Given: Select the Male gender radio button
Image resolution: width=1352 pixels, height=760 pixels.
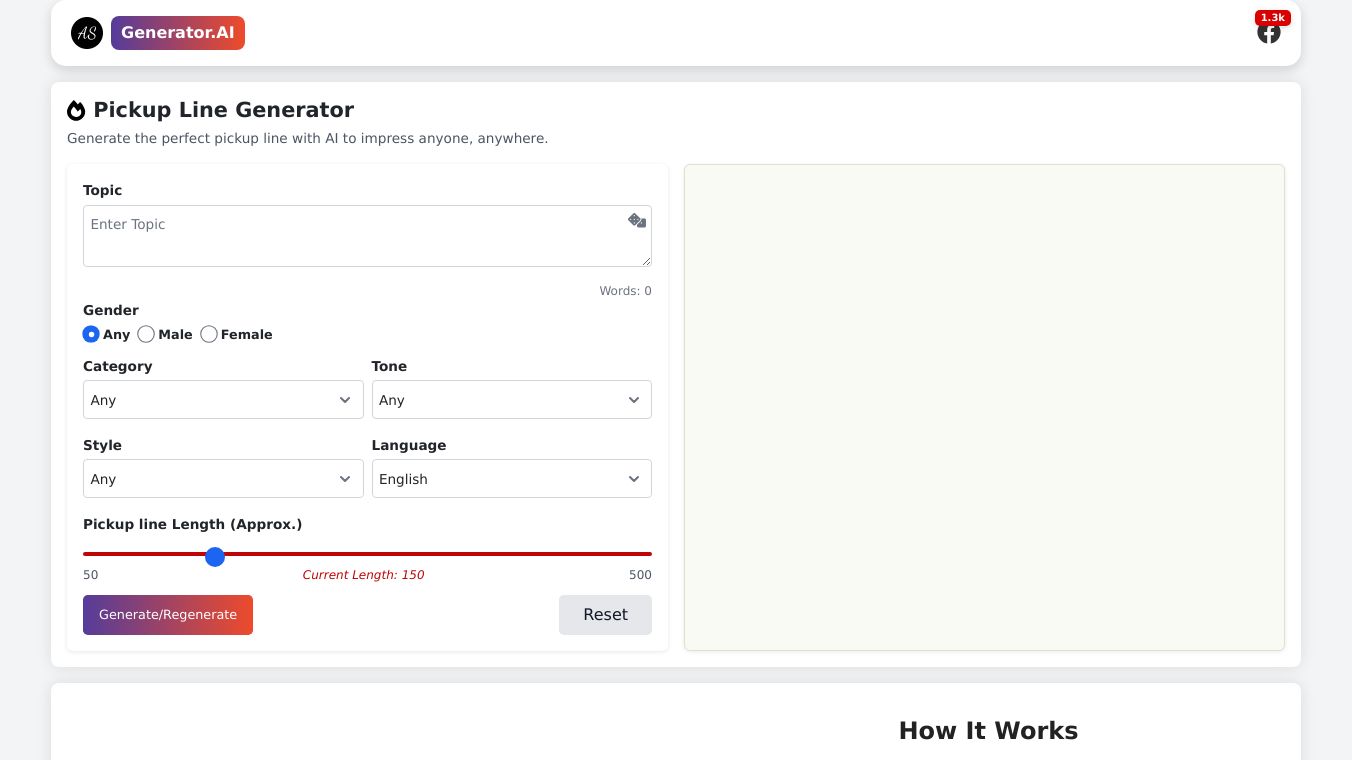Looking at the screenshot, I should pyautogui.click(x=146, y=334).
